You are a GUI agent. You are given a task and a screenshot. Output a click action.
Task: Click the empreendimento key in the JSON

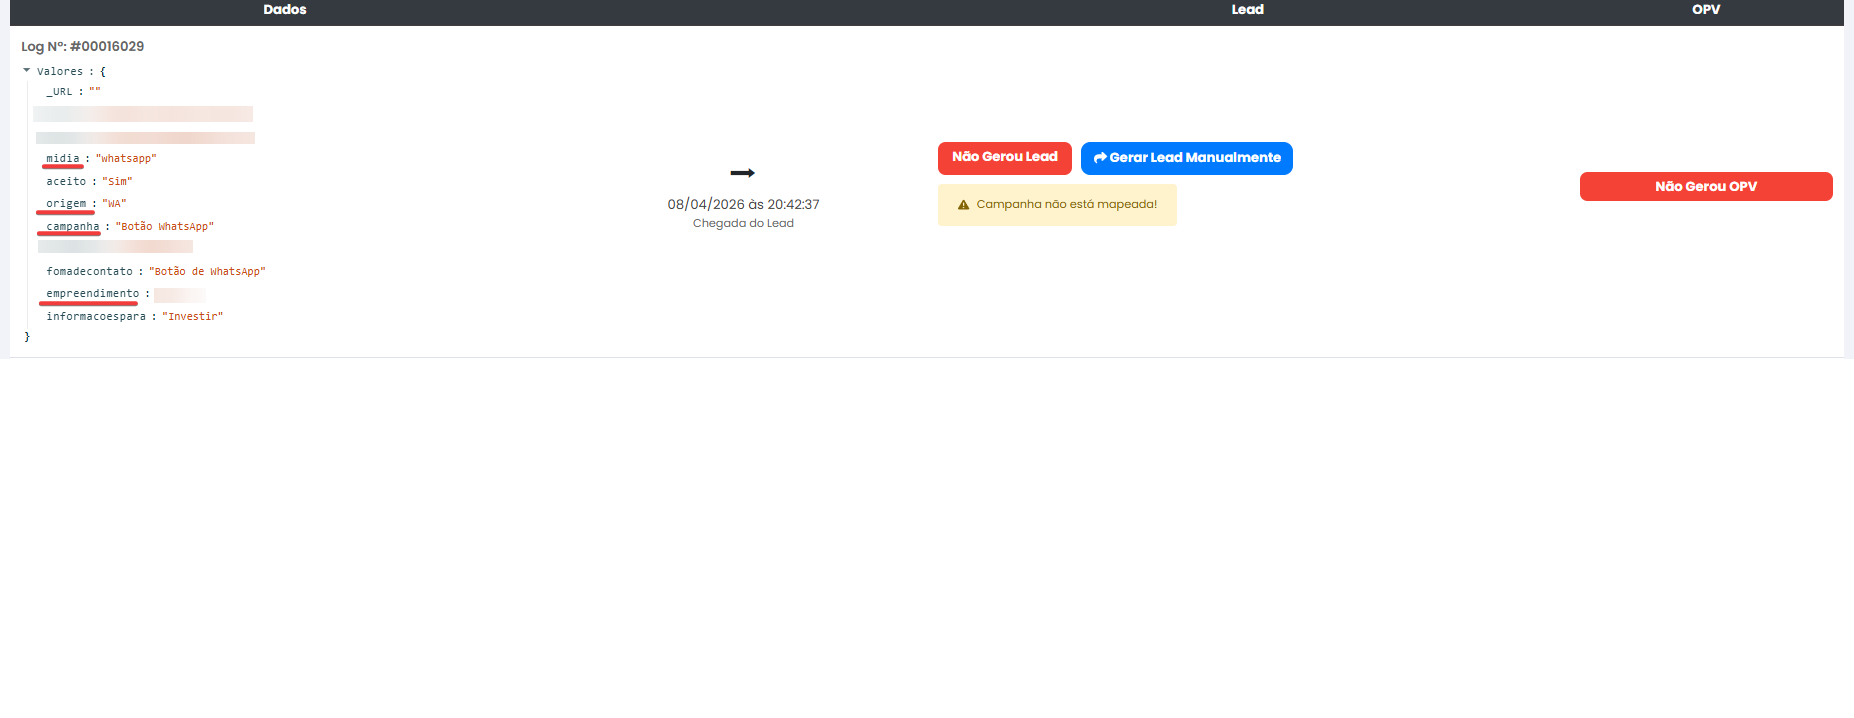point(92,294)
